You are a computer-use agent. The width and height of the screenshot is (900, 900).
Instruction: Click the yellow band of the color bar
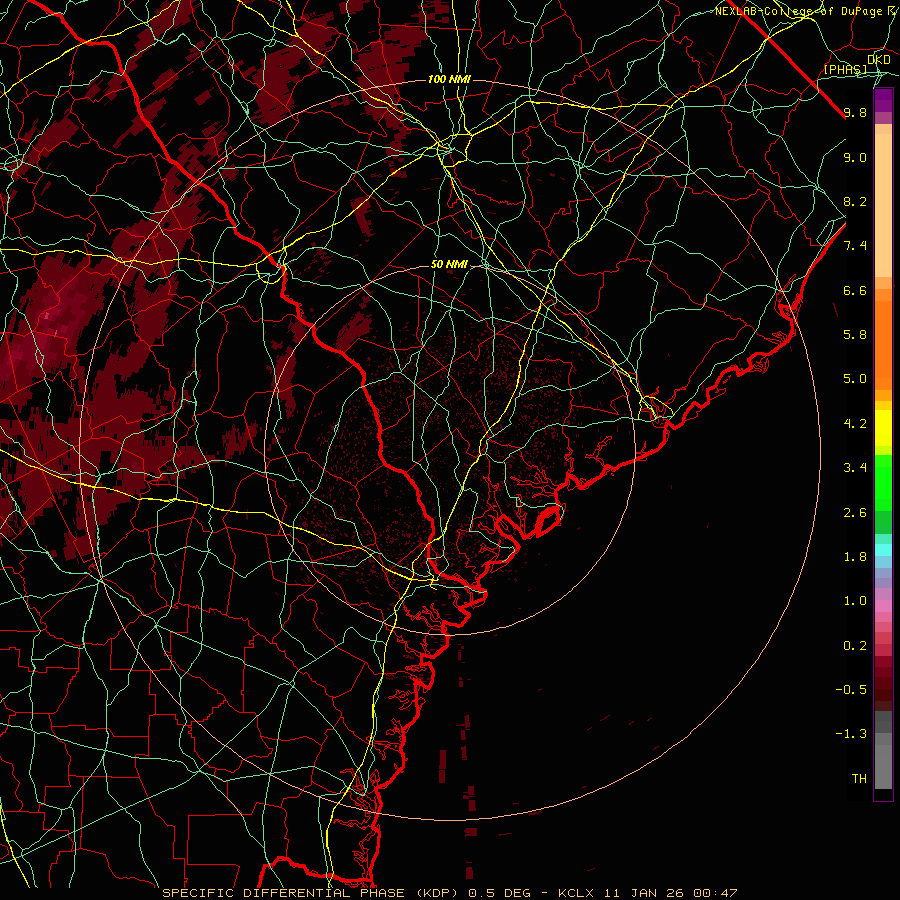click(883, 428)
